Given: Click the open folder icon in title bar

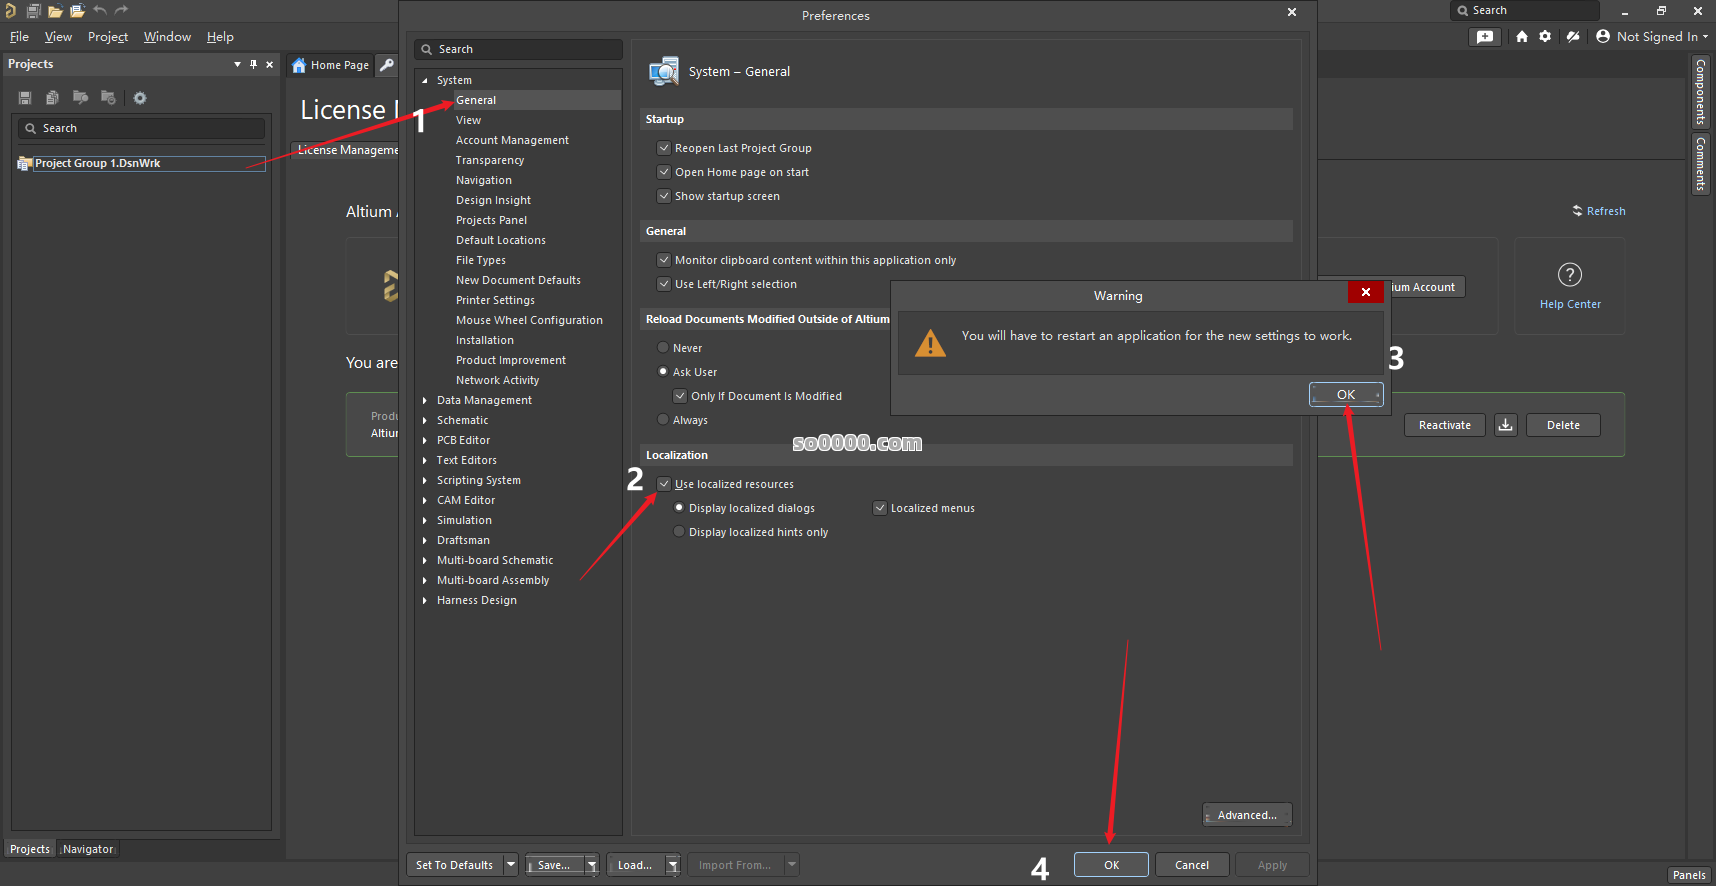Looking at the screenshot, I should tap(55, 11).
